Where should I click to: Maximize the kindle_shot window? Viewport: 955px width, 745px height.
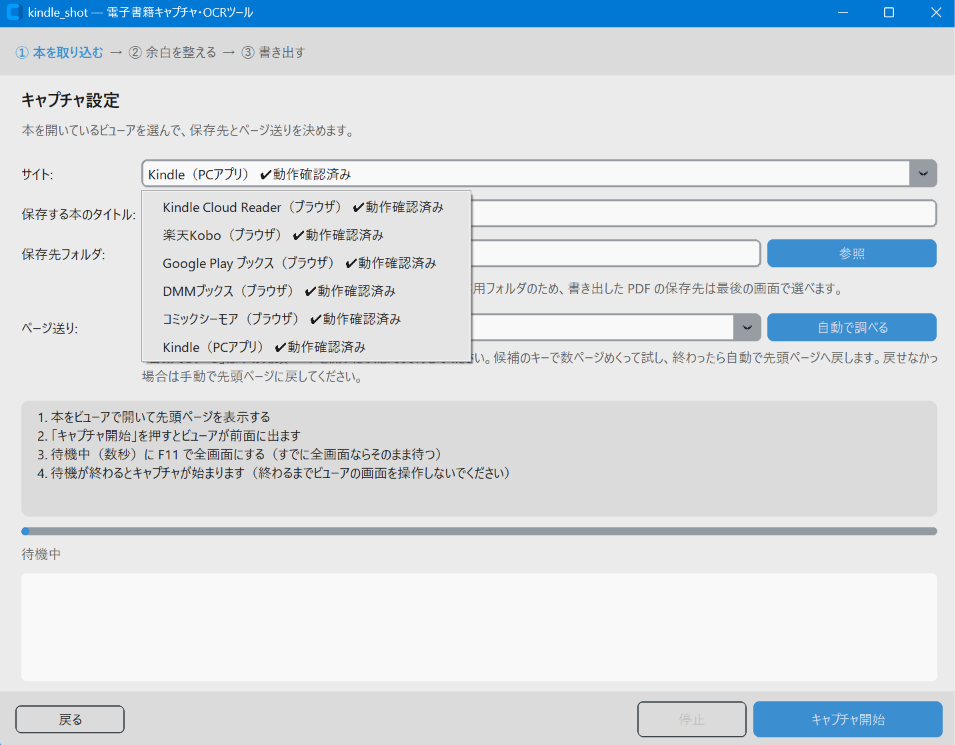pyautogui.click(x=889, y=12)
